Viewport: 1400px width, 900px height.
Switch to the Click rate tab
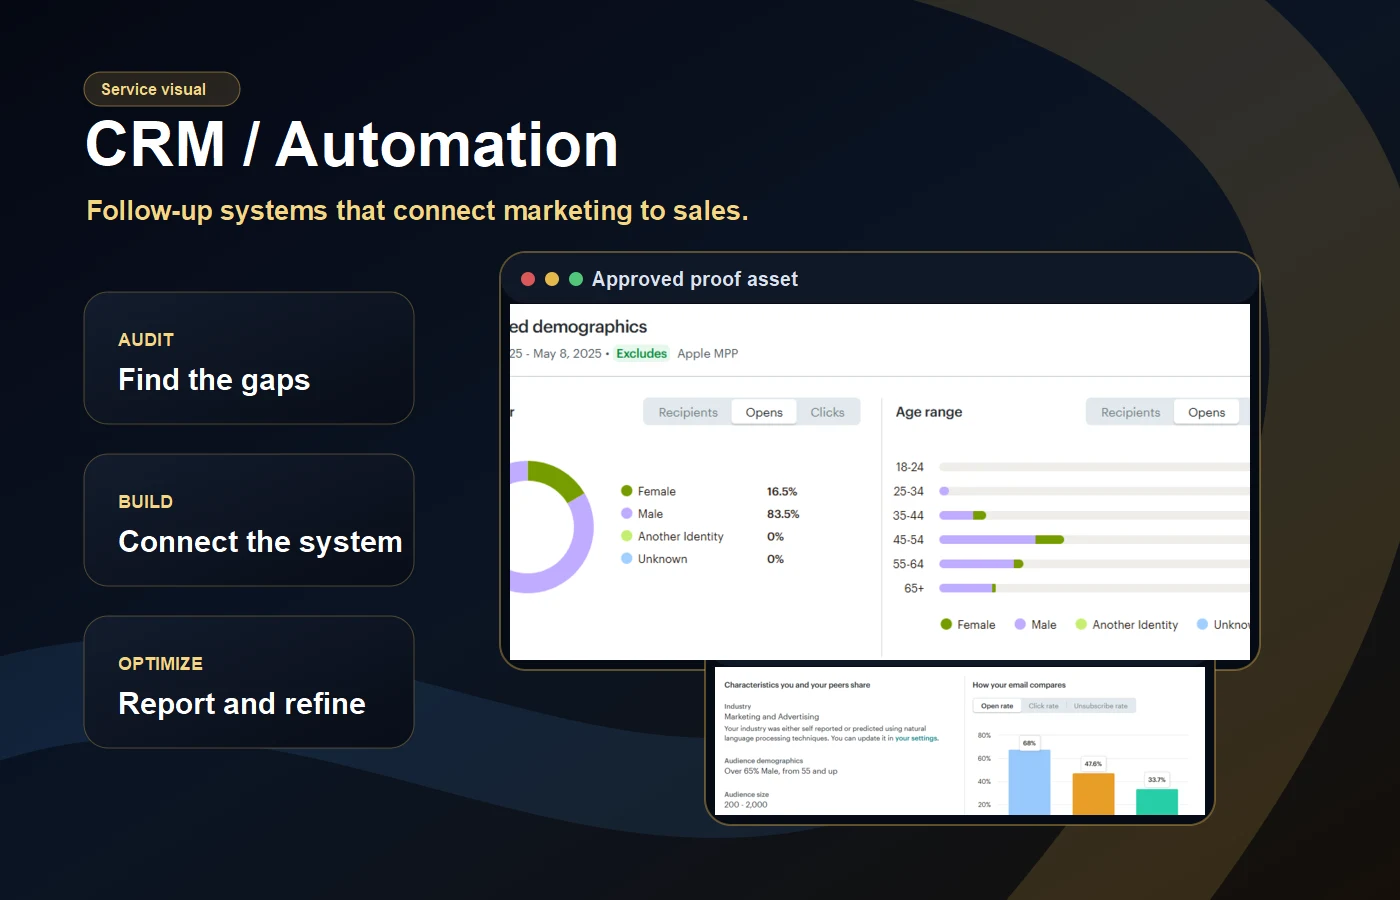pos(1043,706)
